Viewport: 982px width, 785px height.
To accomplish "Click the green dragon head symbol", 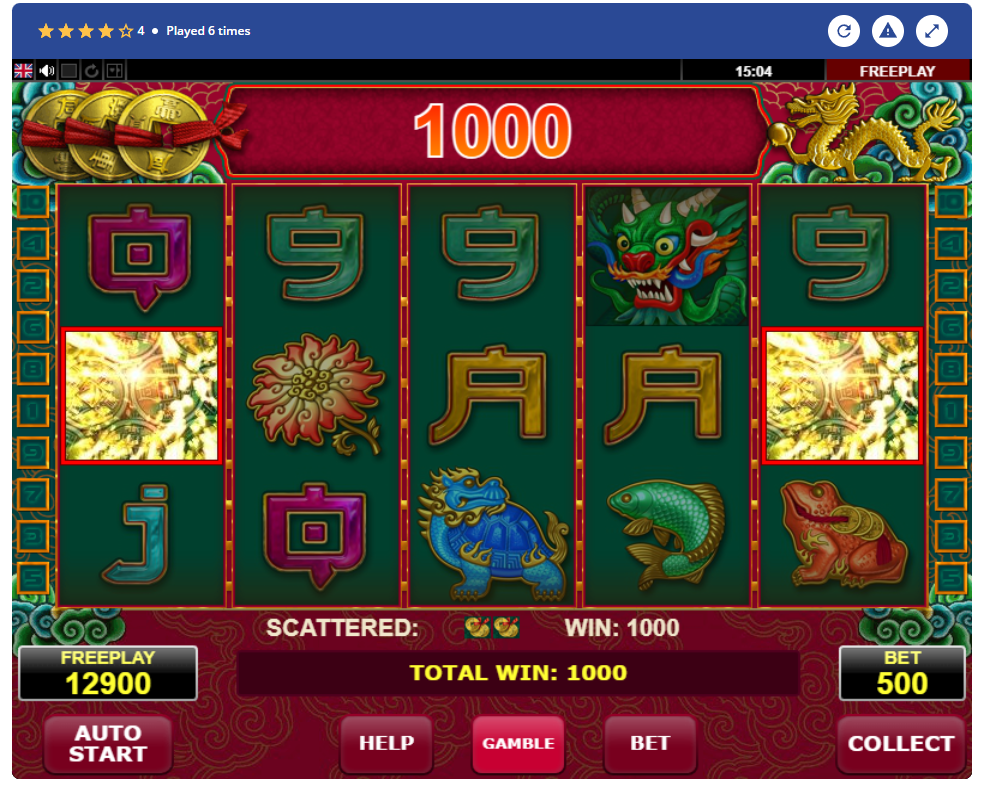I will [668, 256].
